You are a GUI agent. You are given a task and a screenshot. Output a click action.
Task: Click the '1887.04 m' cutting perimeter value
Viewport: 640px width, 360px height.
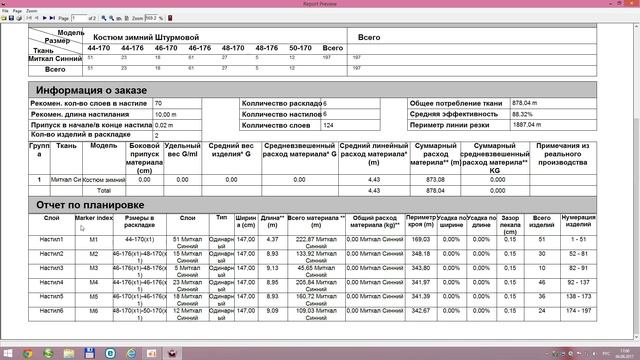point(527,125)
